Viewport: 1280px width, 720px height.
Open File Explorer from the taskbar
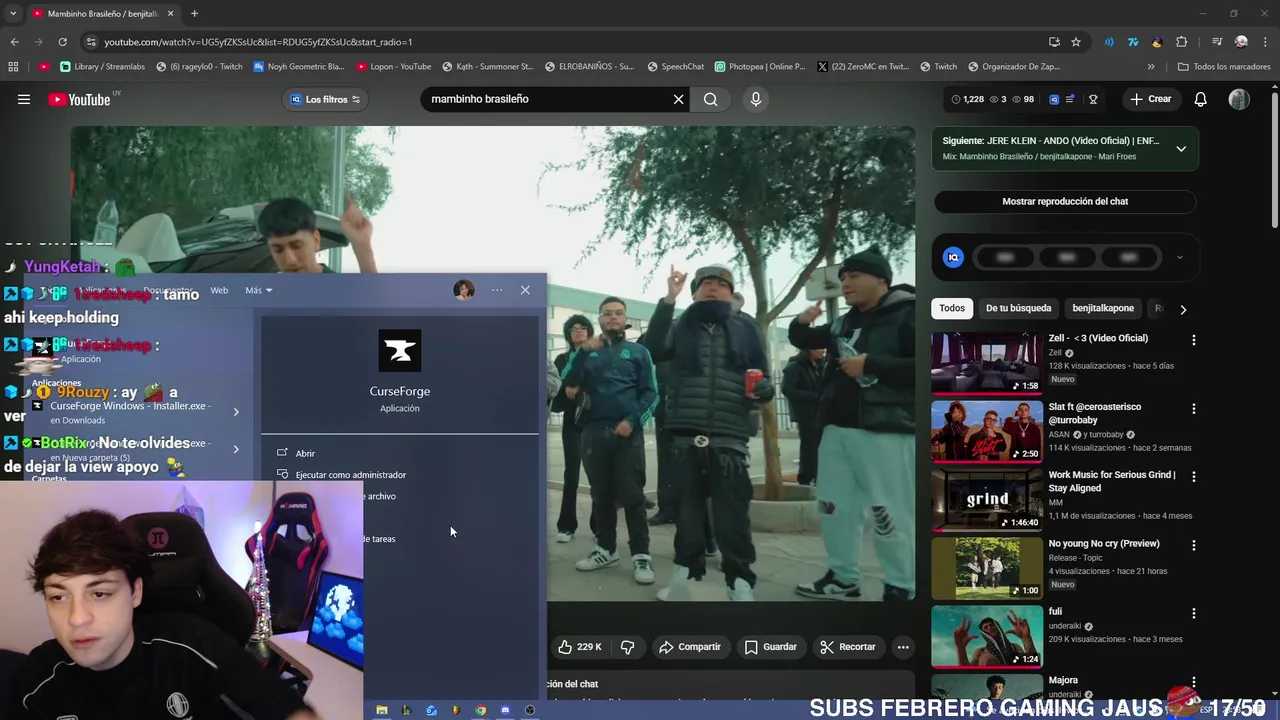(x=381, y=710)
